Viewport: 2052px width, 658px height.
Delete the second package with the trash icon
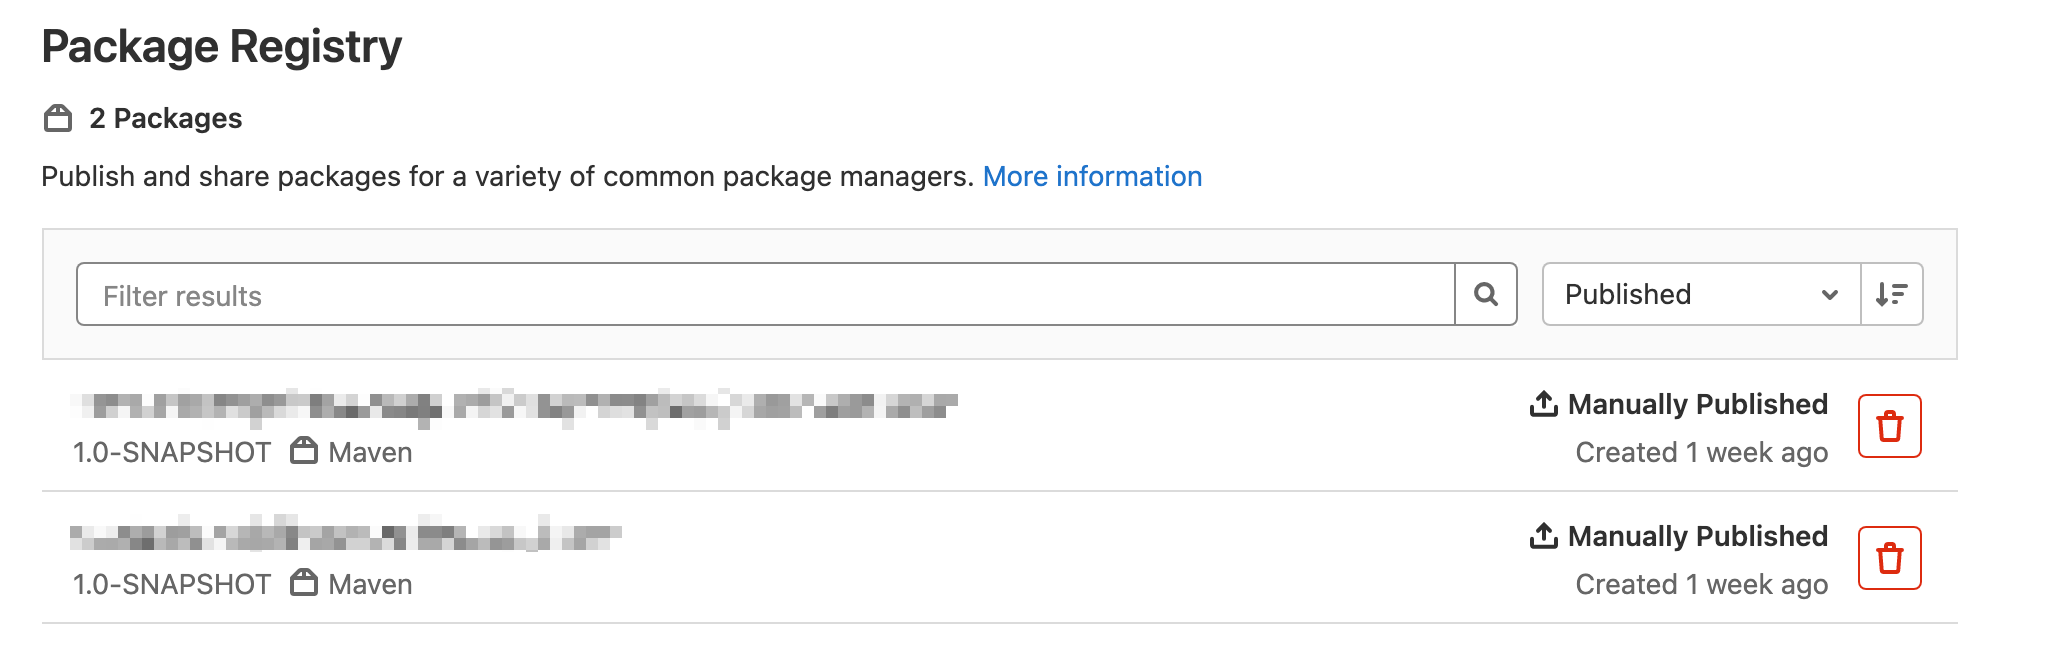click(x=1890, y=558)
